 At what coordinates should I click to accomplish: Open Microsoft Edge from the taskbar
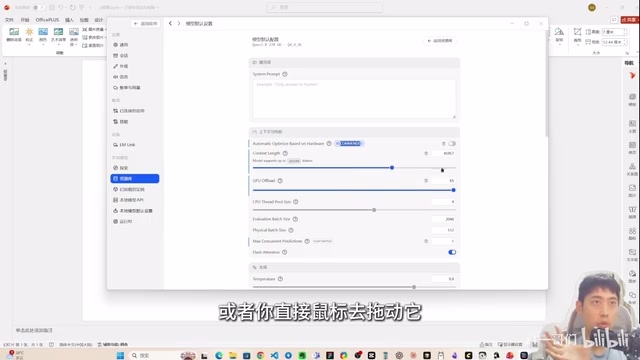[x=219, y=356]
